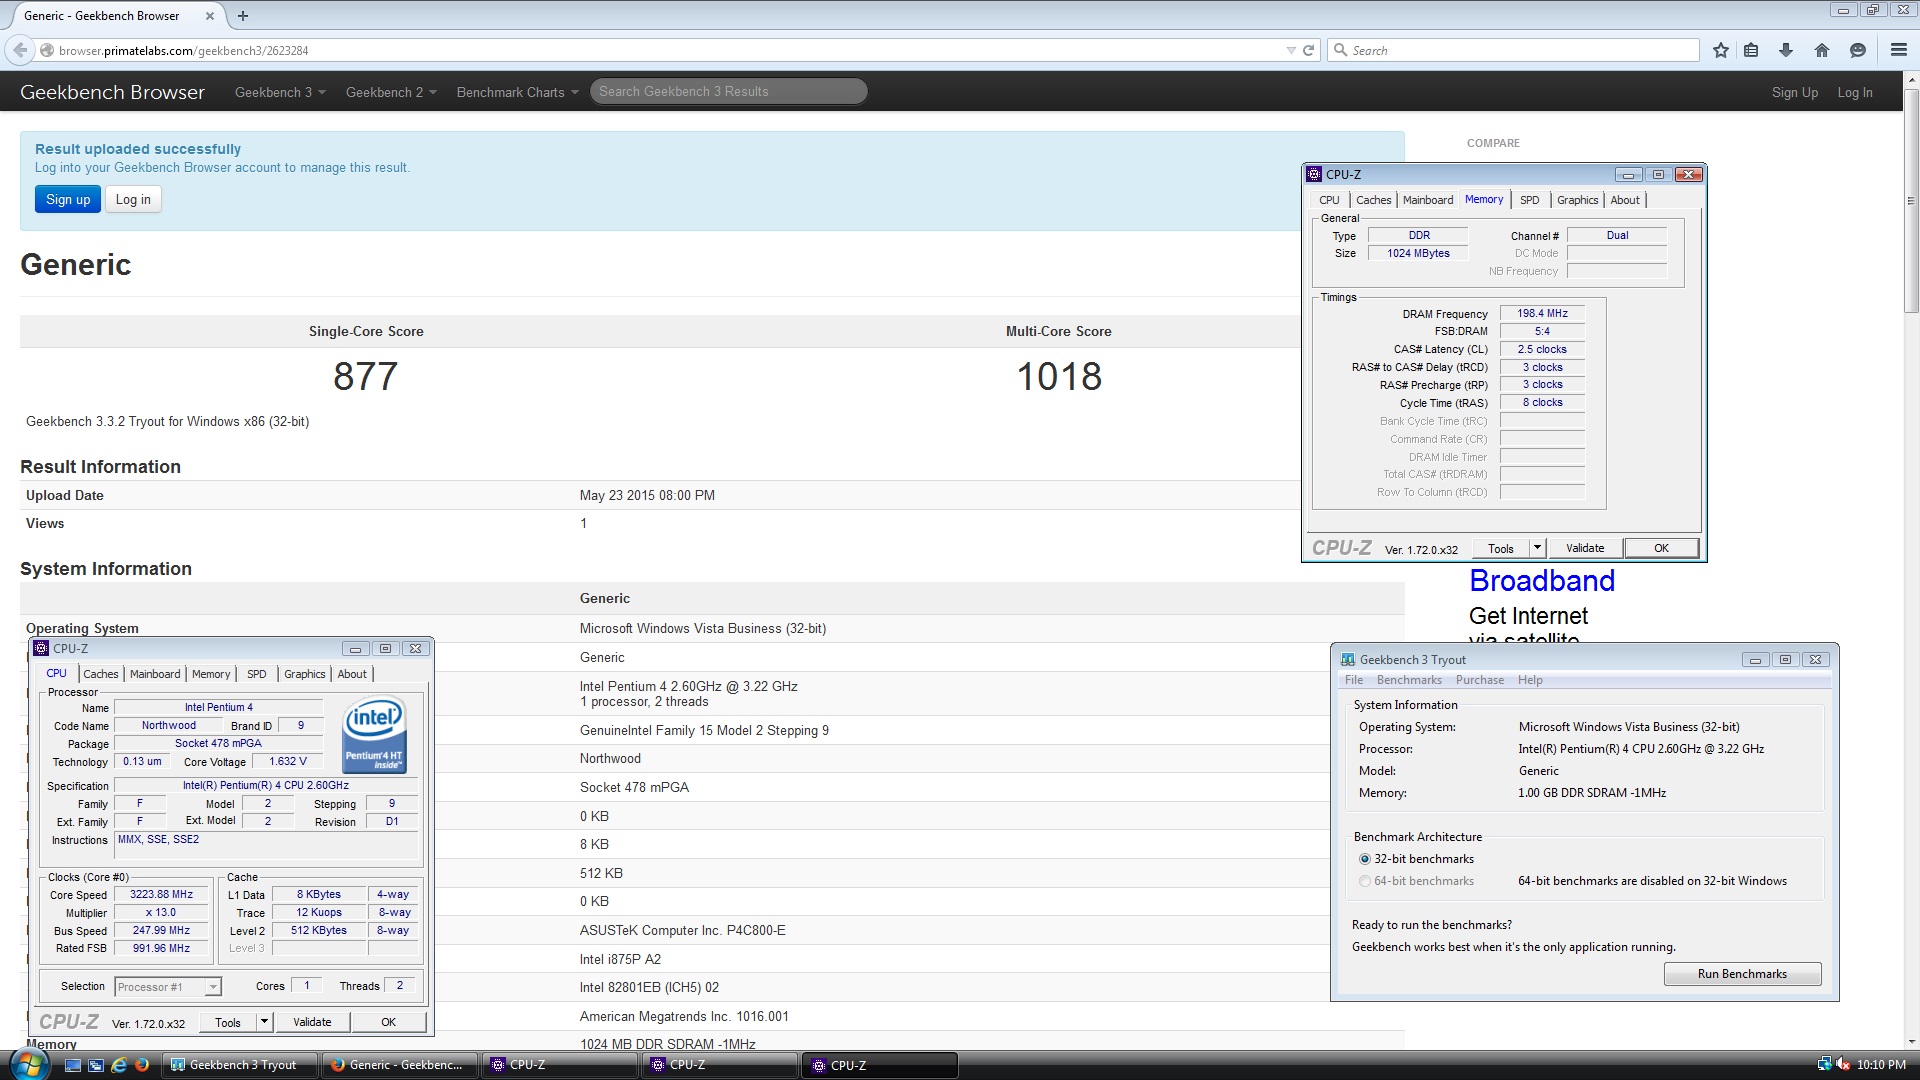Click the muted volume tray icon
The height and width of the screenshot is (1080, 1920).
[1842, 1065]
